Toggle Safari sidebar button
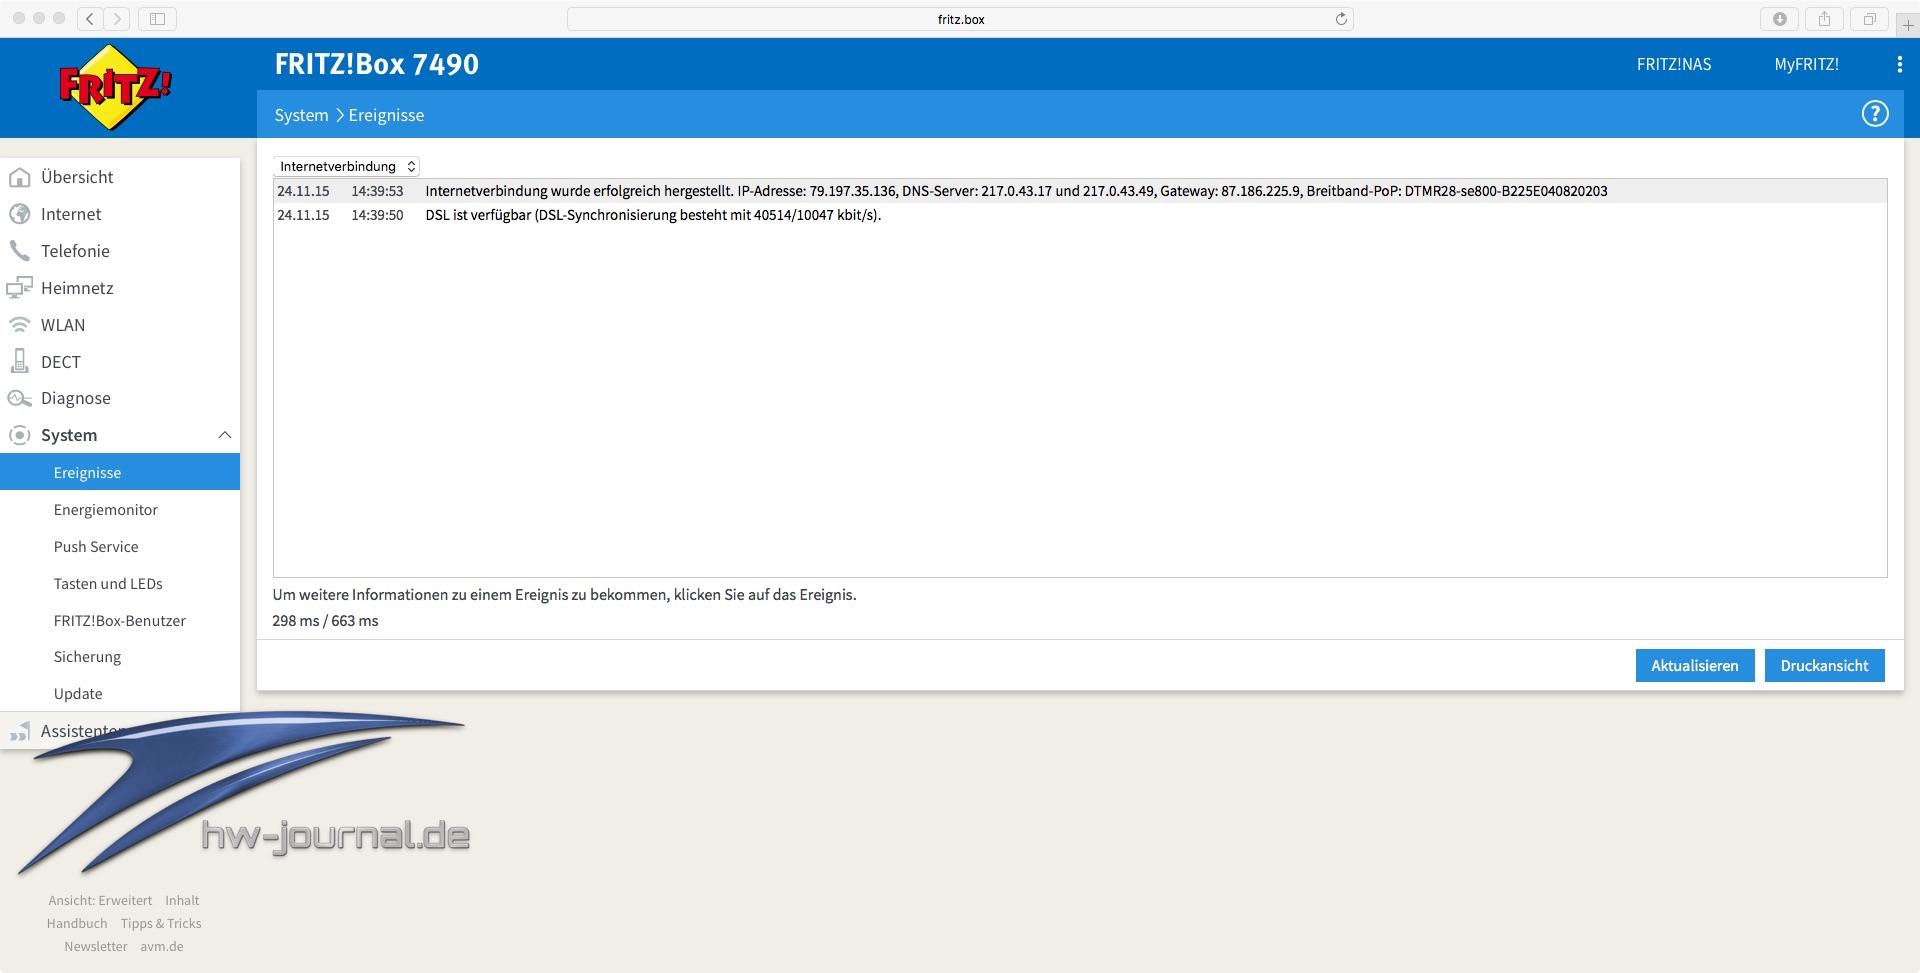This screenshot has width=1920, height=973. point(157,18)
